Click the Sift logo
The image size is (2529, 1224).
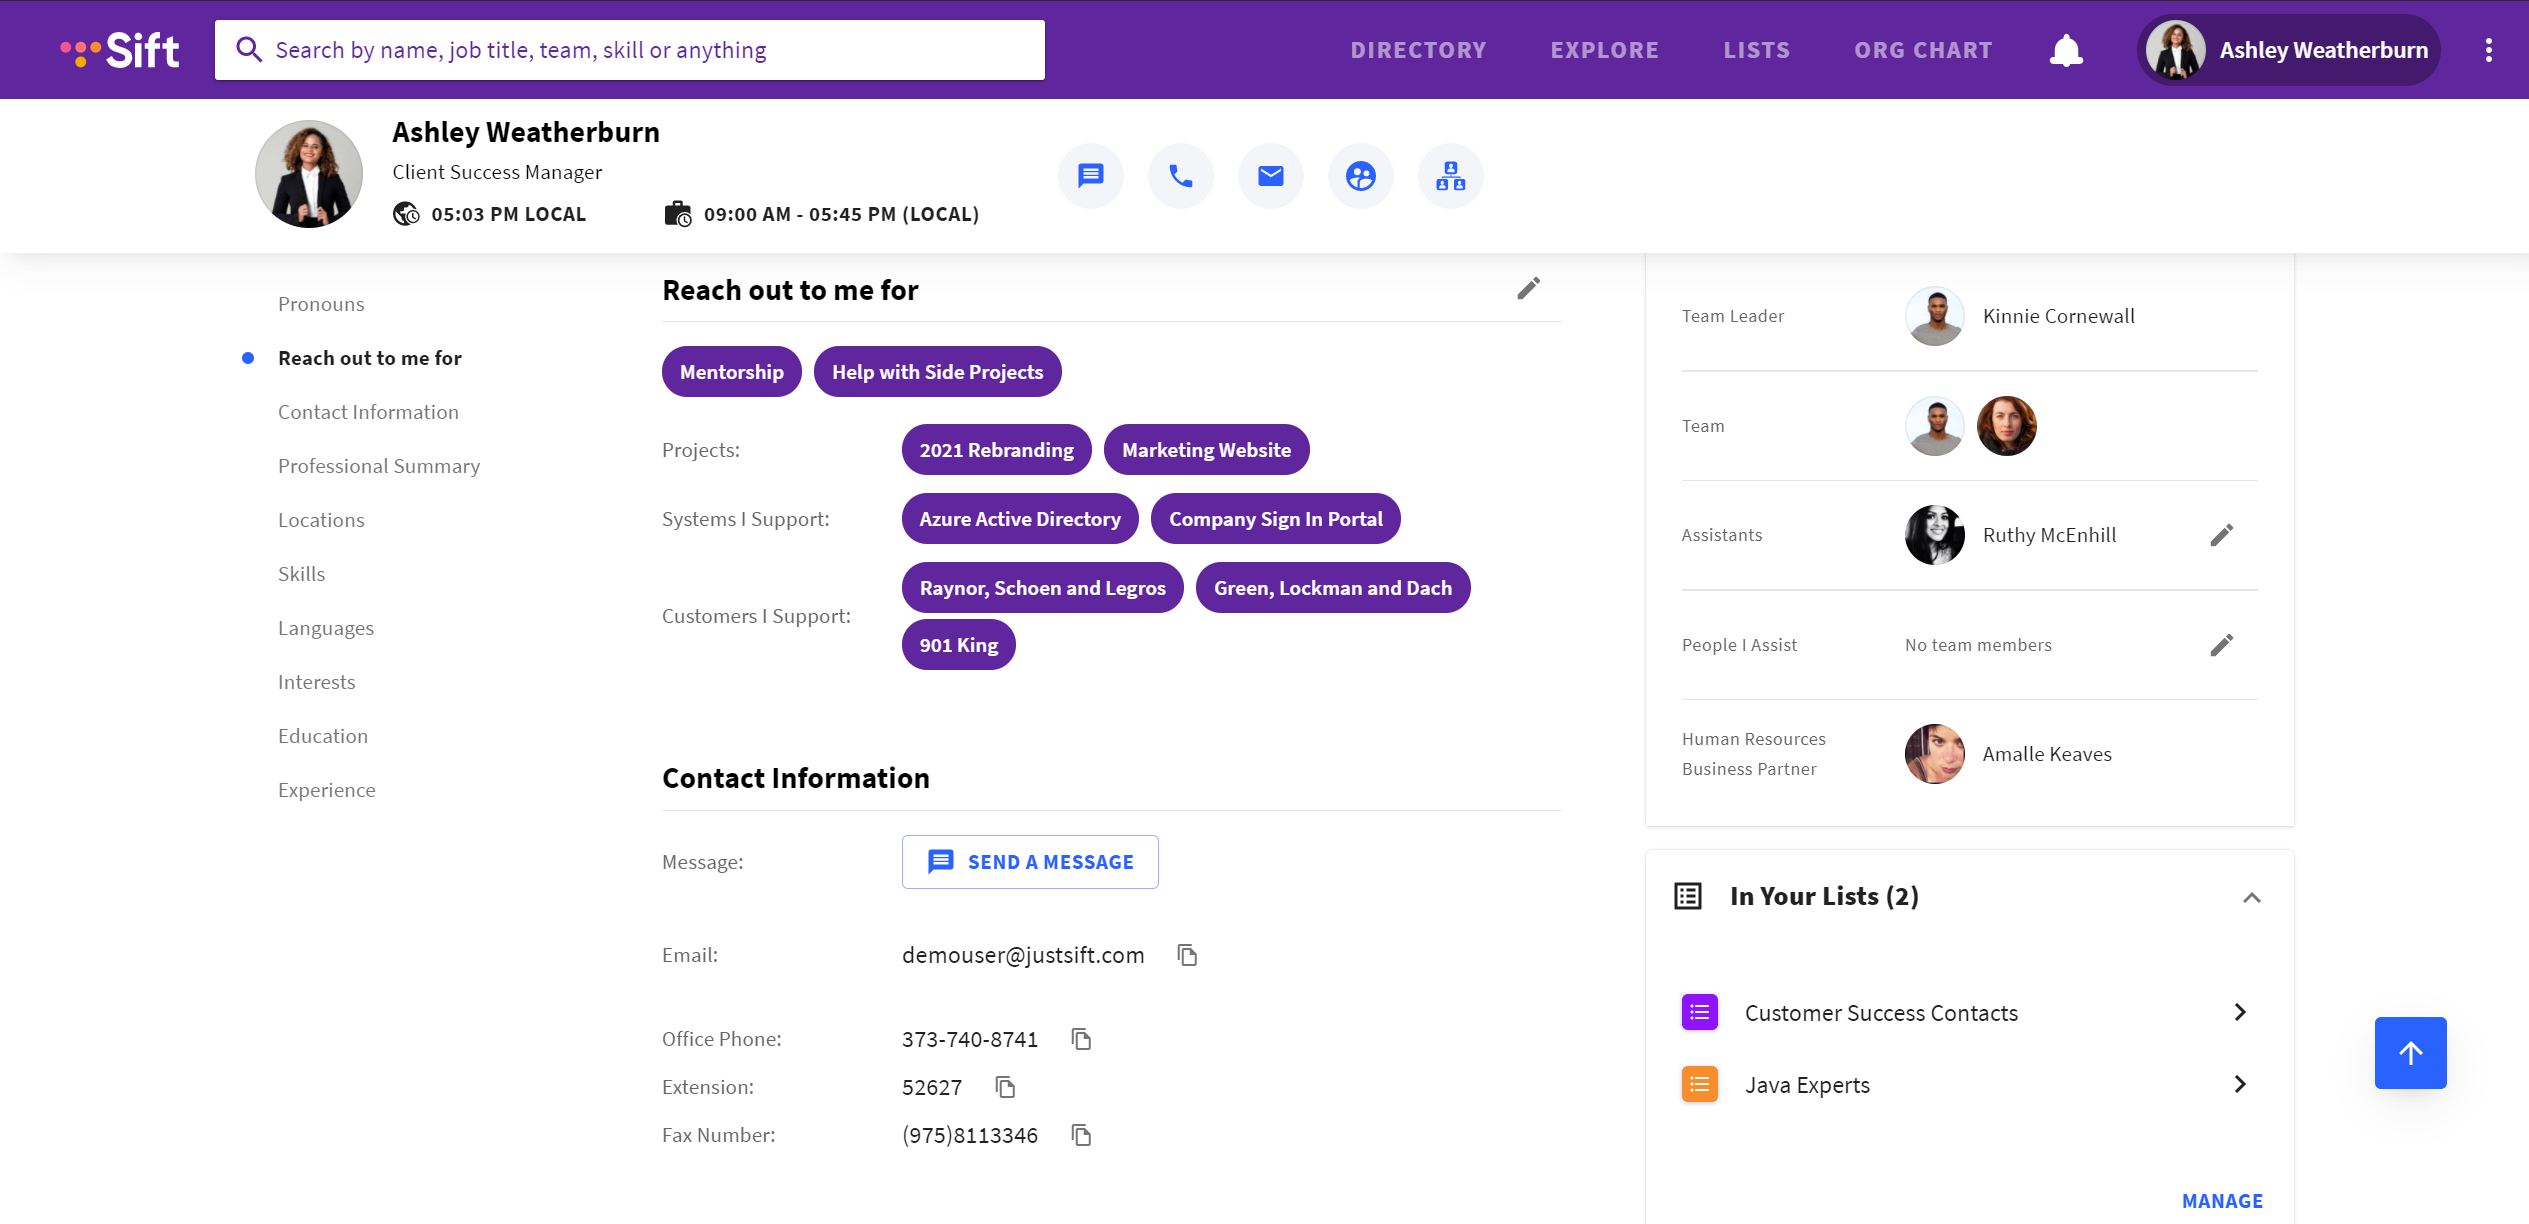point(121,49)
